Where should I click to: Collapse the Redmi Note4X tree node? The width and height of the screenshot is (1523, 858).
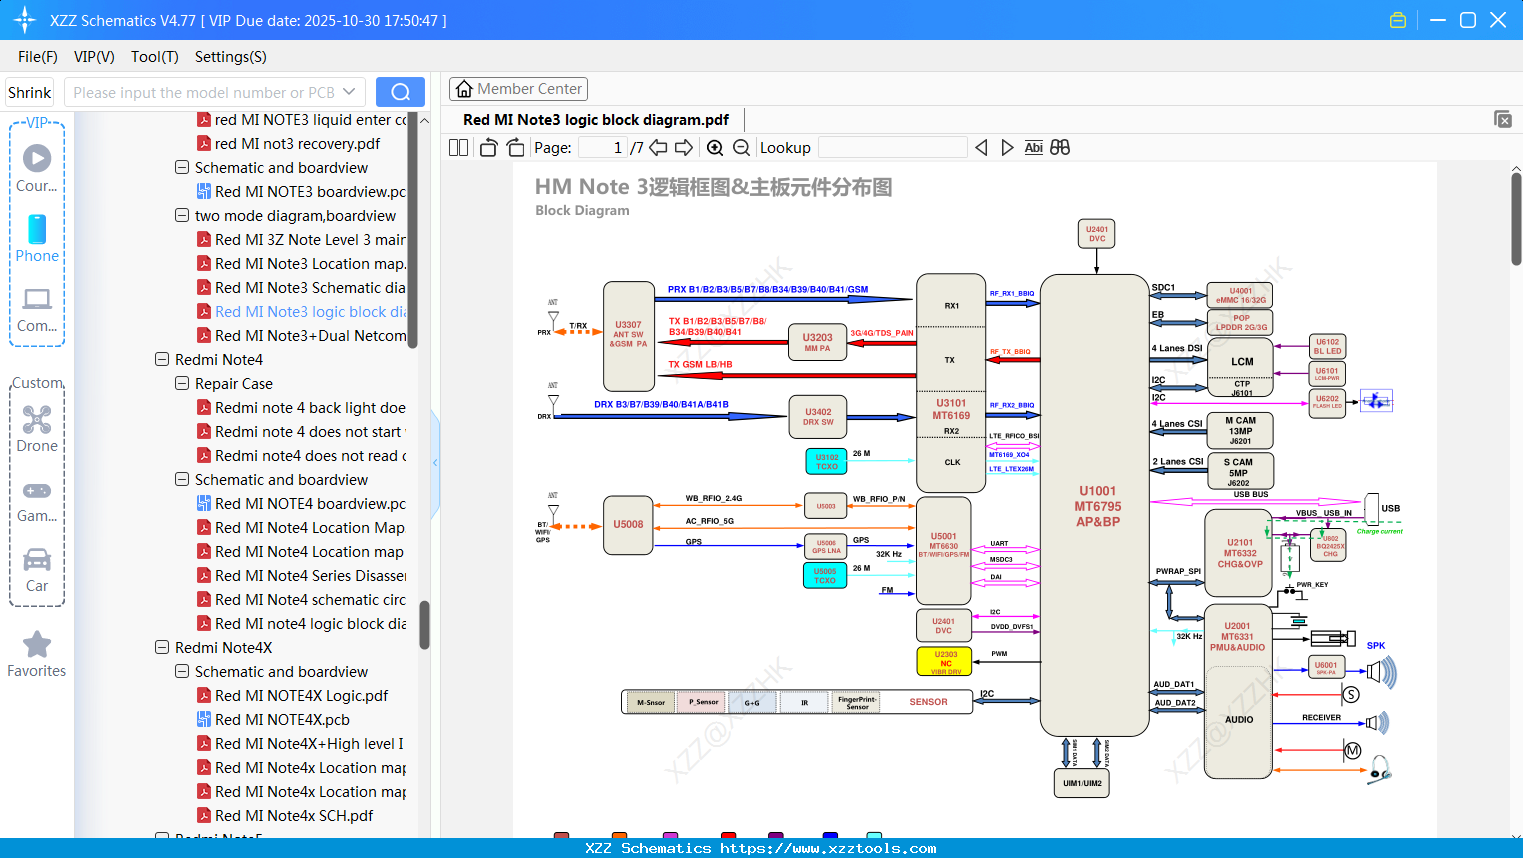click(x=162, y=648)
